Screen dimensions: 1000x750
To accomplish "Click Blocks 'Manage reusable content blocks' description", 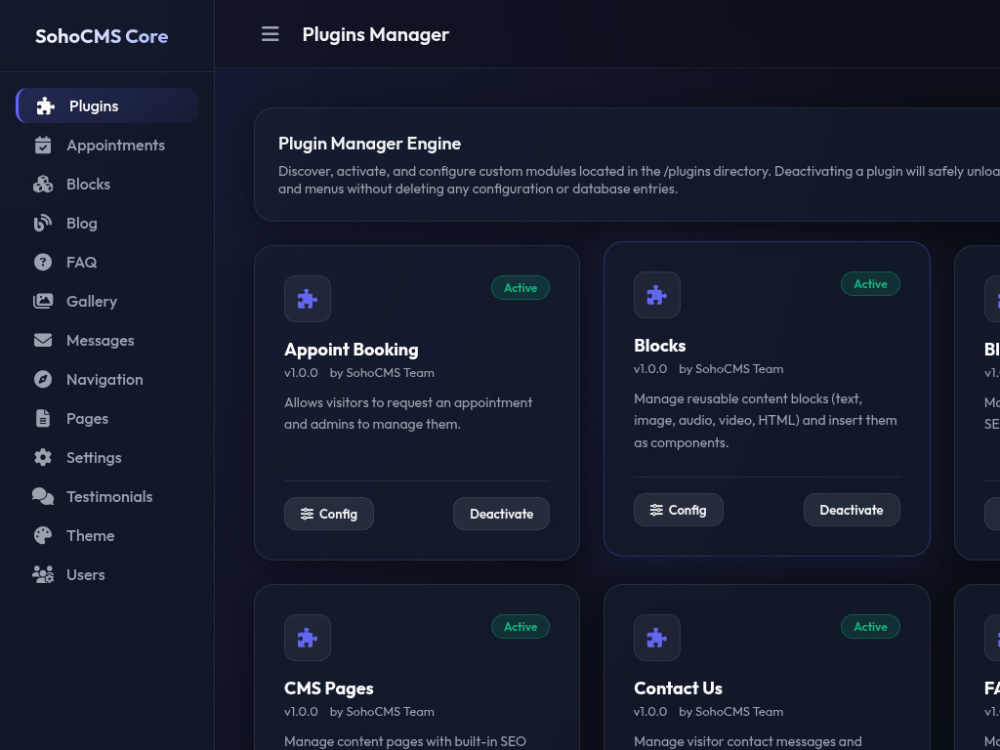I will (765, 420).
